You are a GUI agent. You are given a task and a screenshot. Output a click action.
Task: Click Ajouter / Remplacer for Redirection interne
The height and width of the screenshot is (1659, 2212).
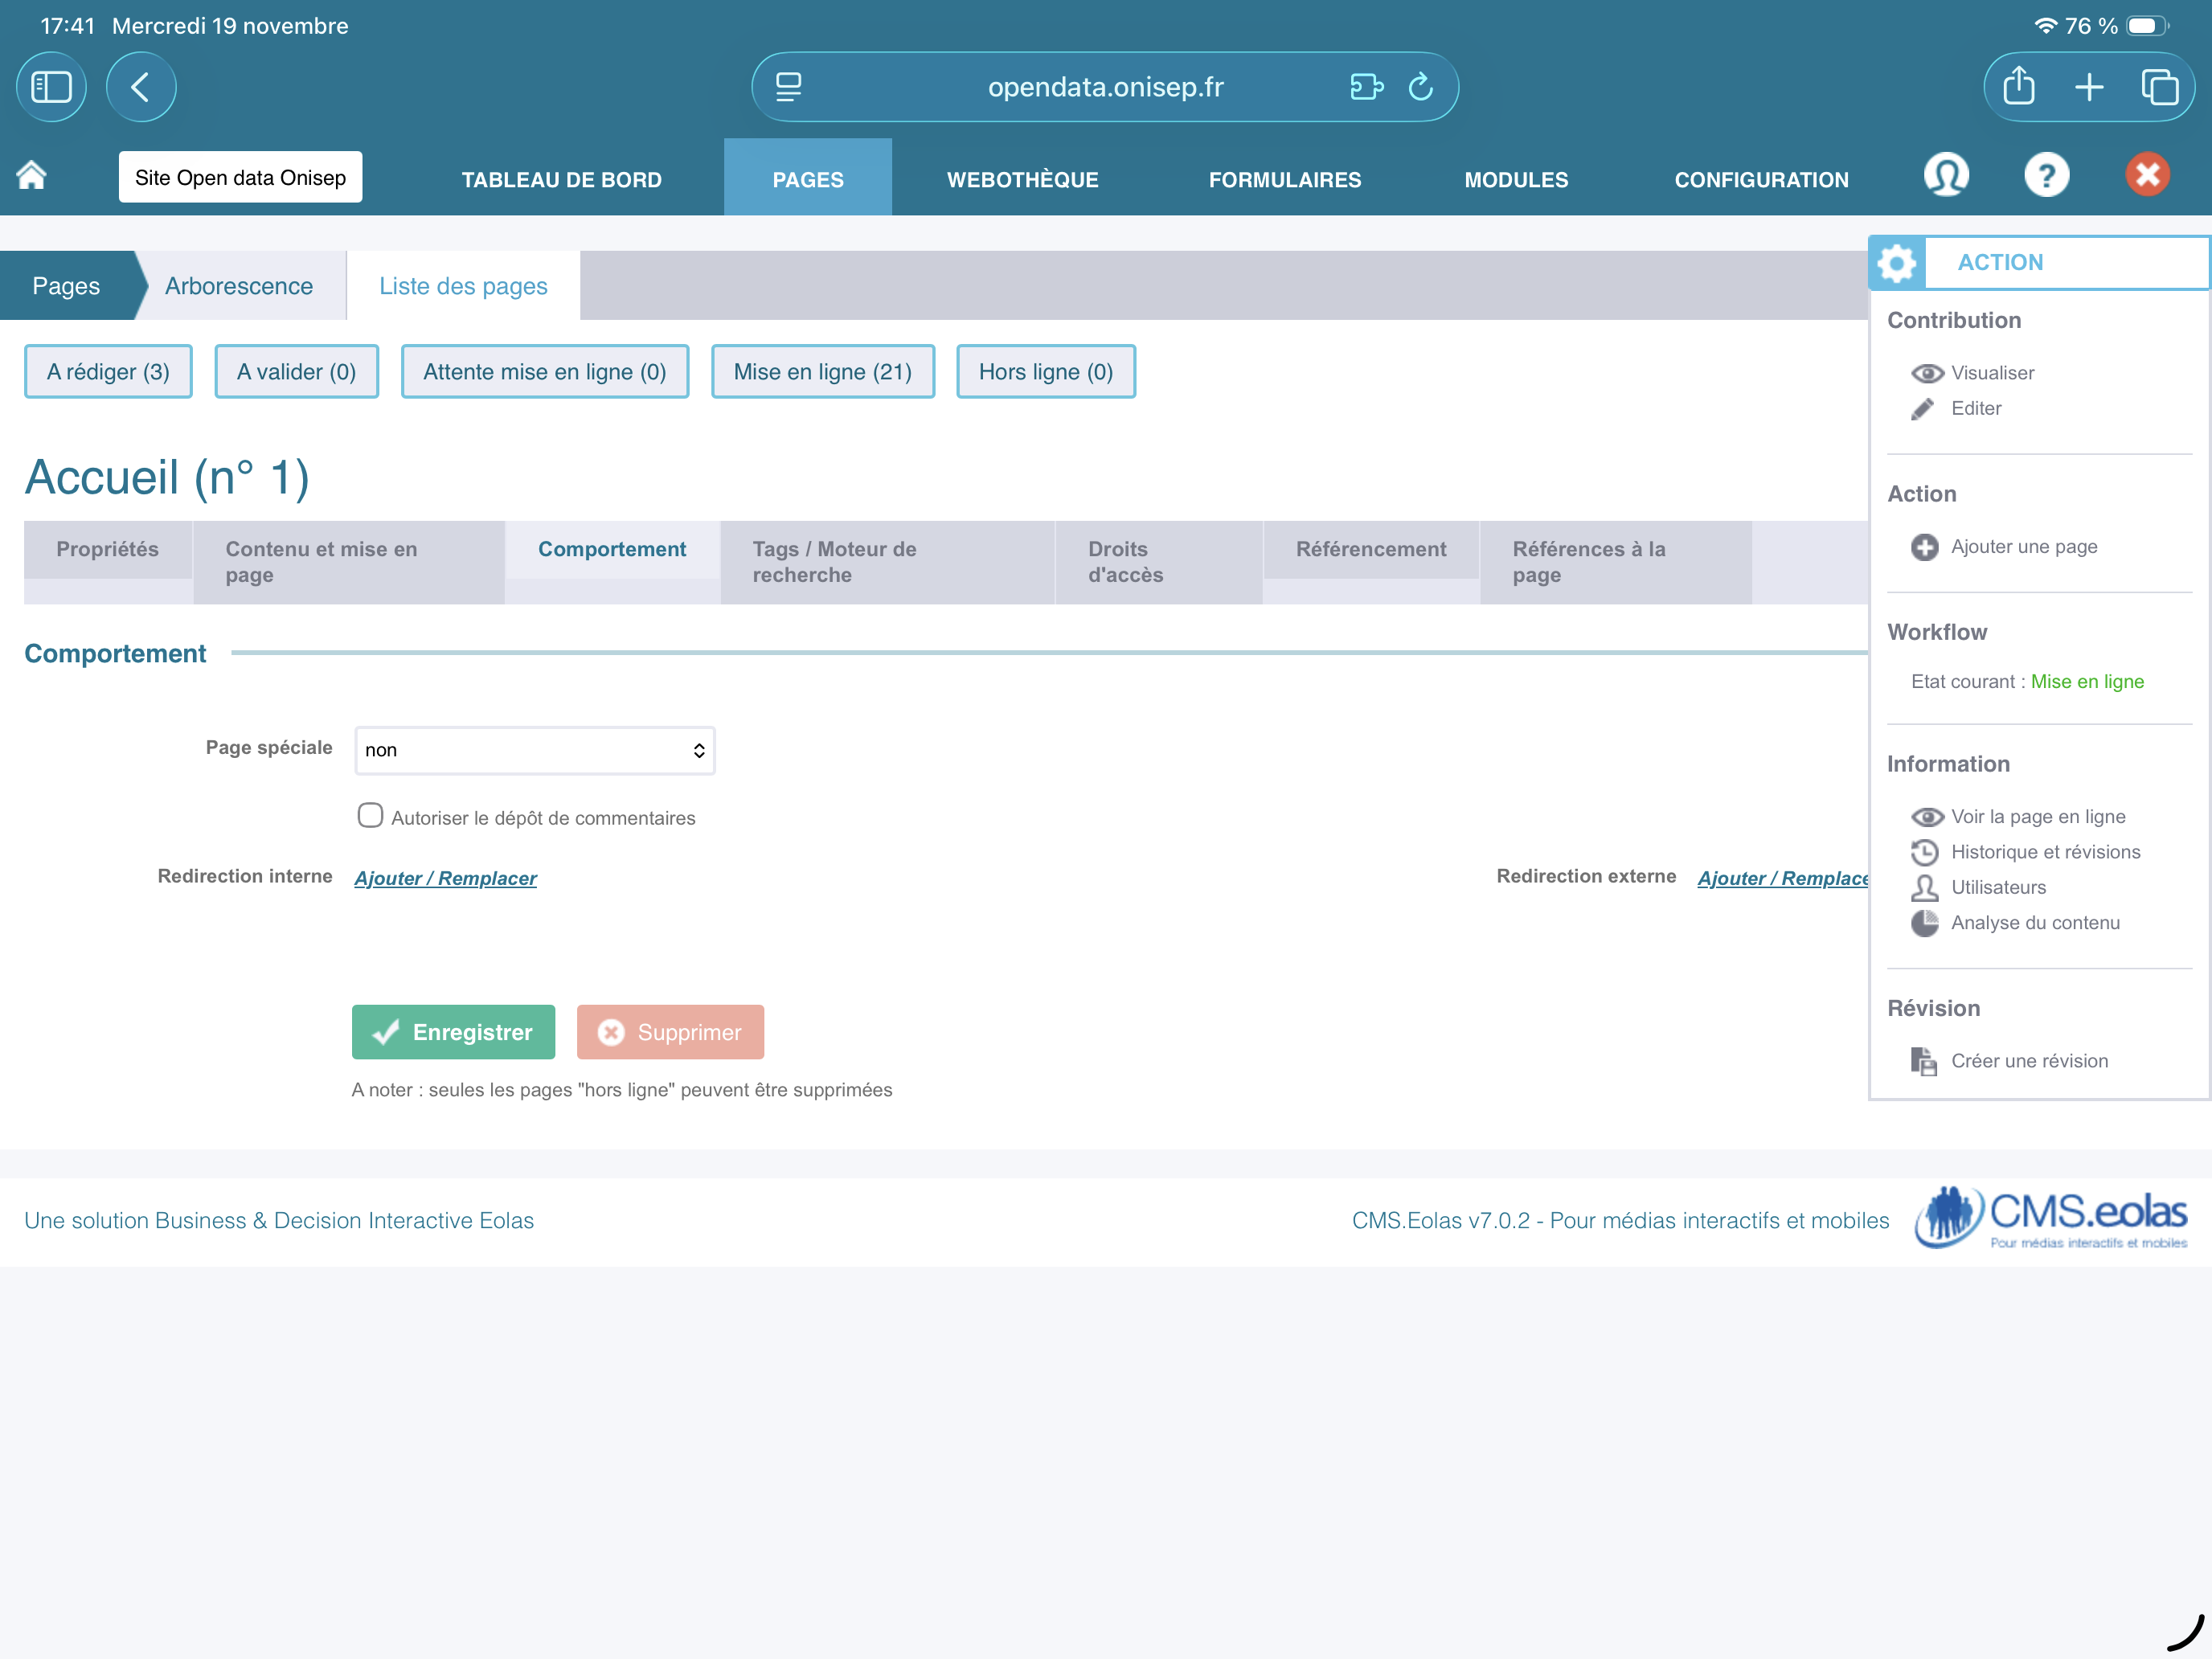[x=445, y=878]
